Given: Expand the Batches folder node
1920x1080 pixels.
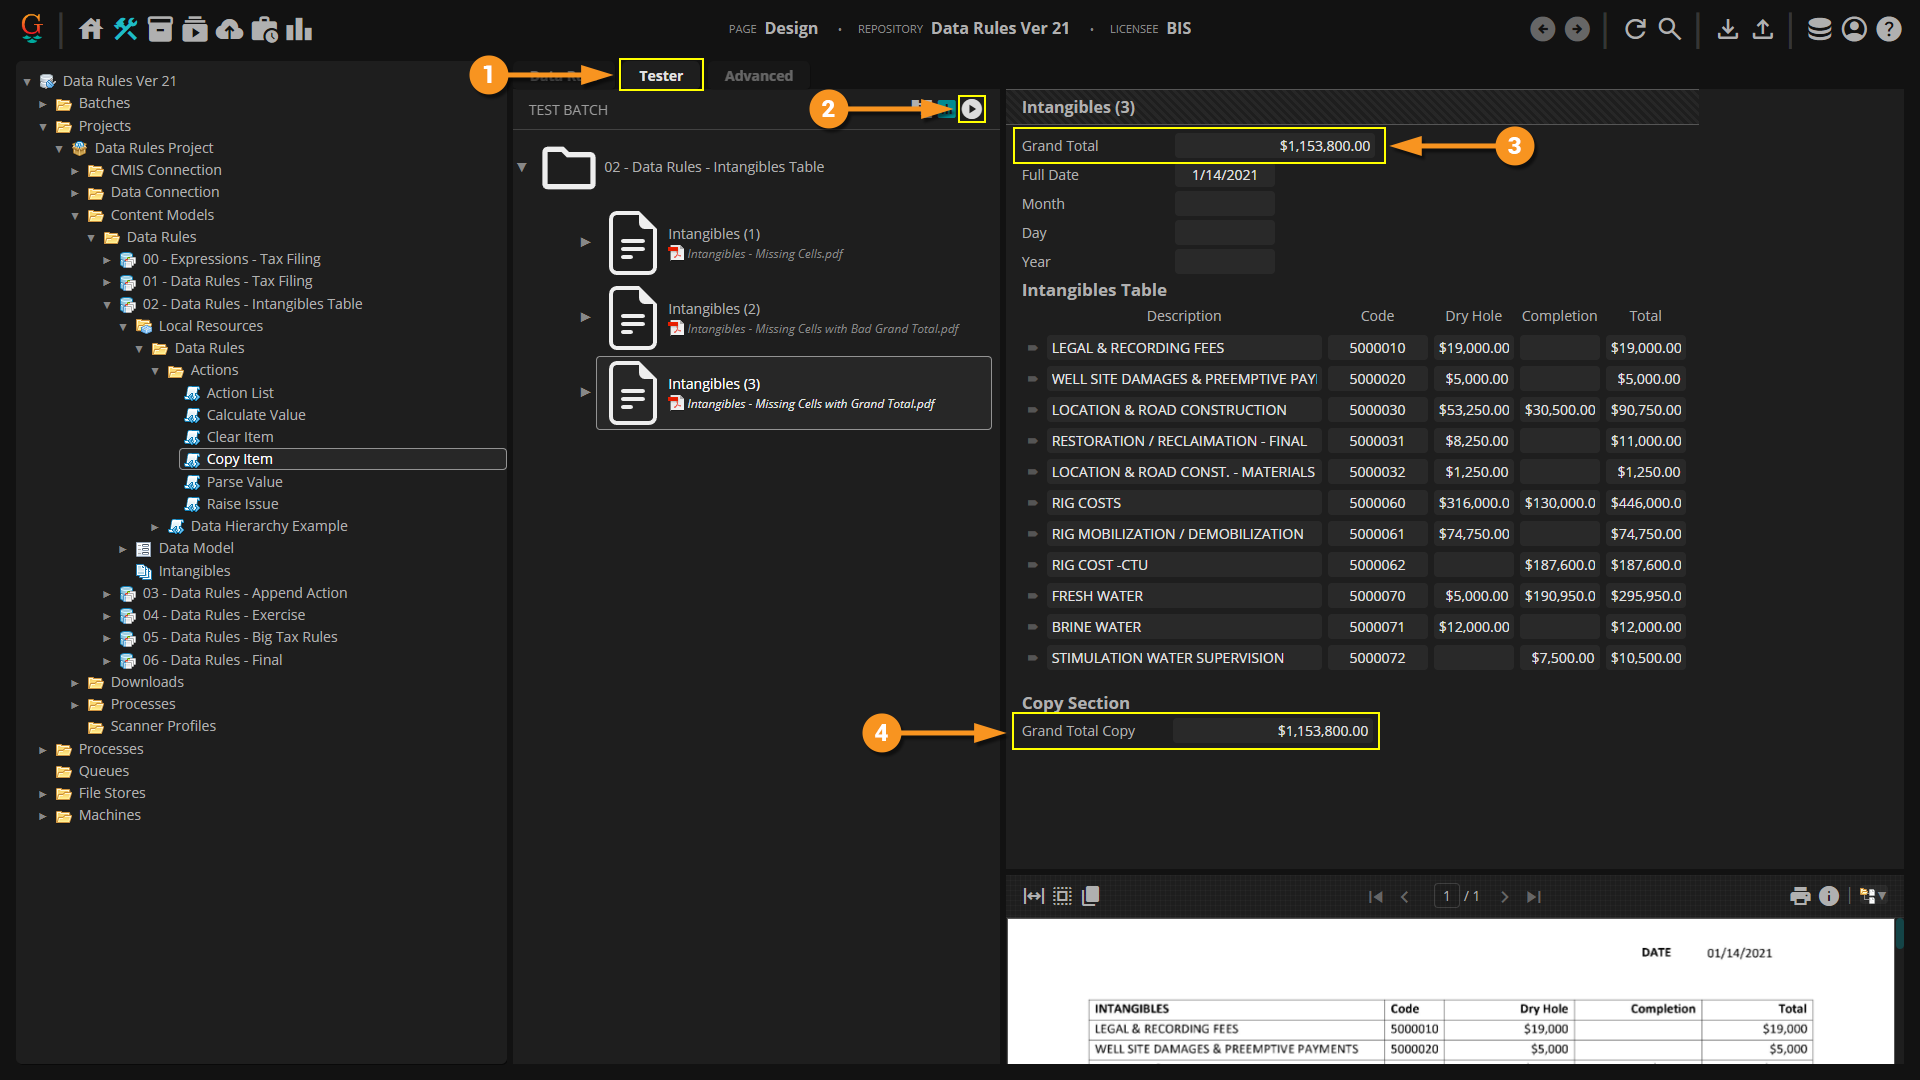Looking at the screenshot, I should coord(43,104).
